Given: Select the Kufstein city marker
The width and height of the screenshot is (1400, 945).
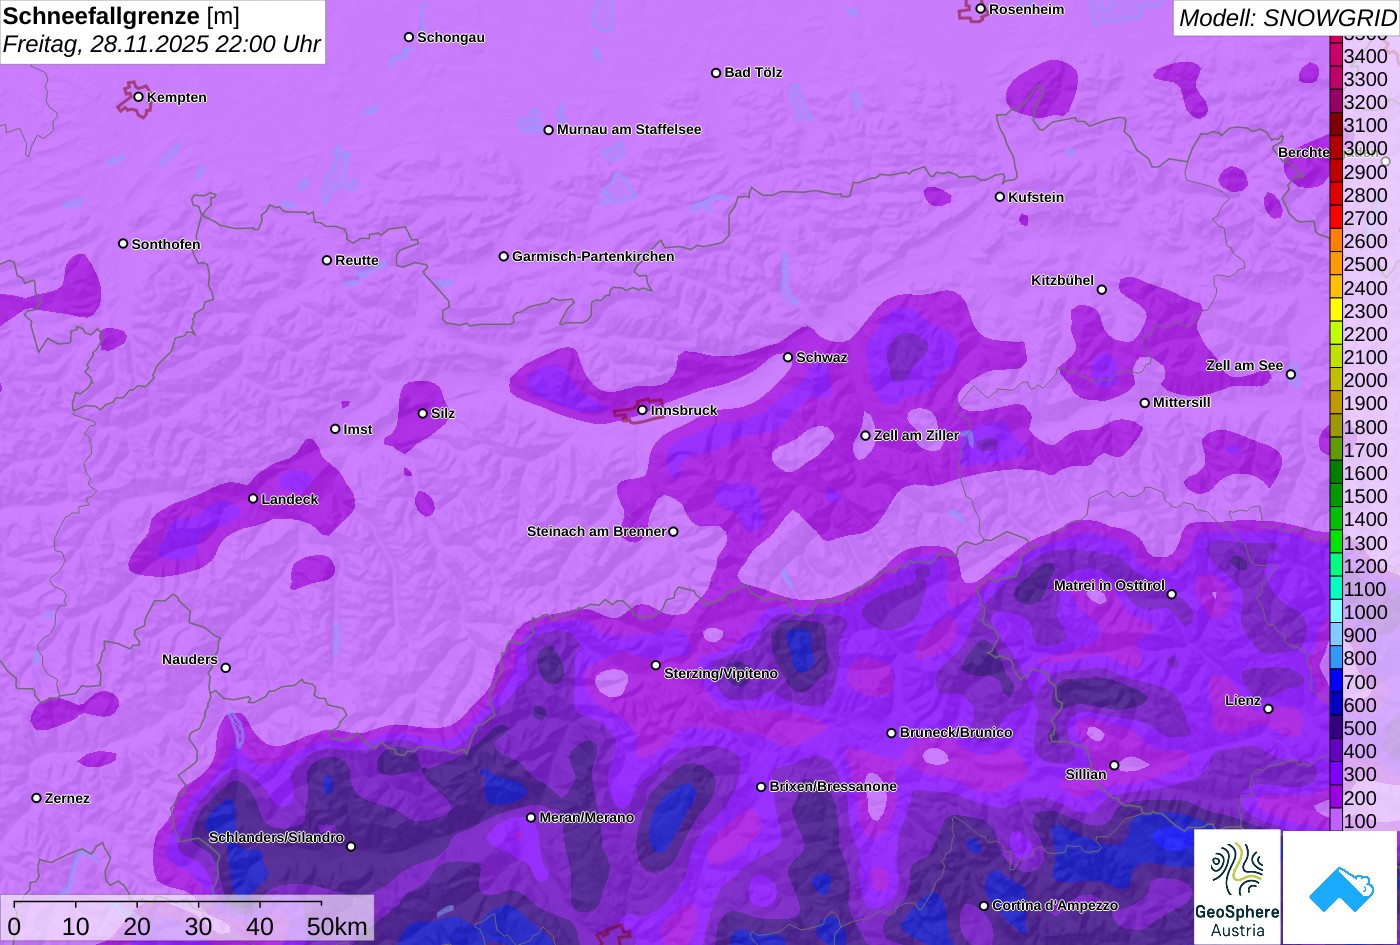Looking at the screenshot, I should tap(1000, 197).
